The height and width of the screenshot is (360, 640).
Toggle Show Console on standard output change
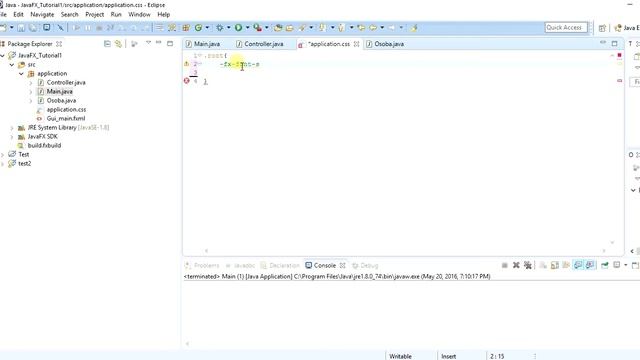click(x=578, y=265)
